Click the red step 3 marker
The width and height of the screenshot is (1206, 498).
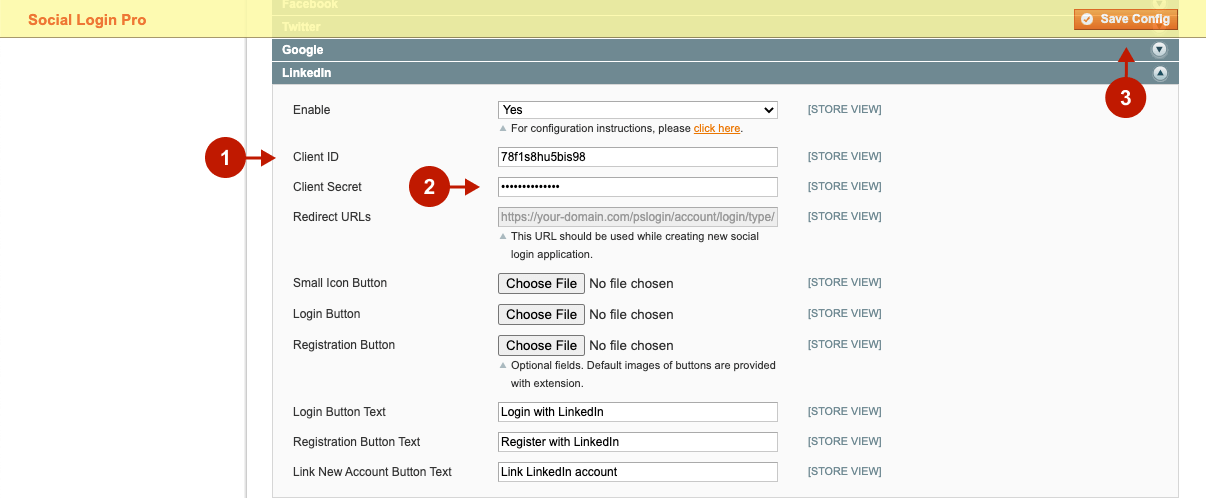1125,98
